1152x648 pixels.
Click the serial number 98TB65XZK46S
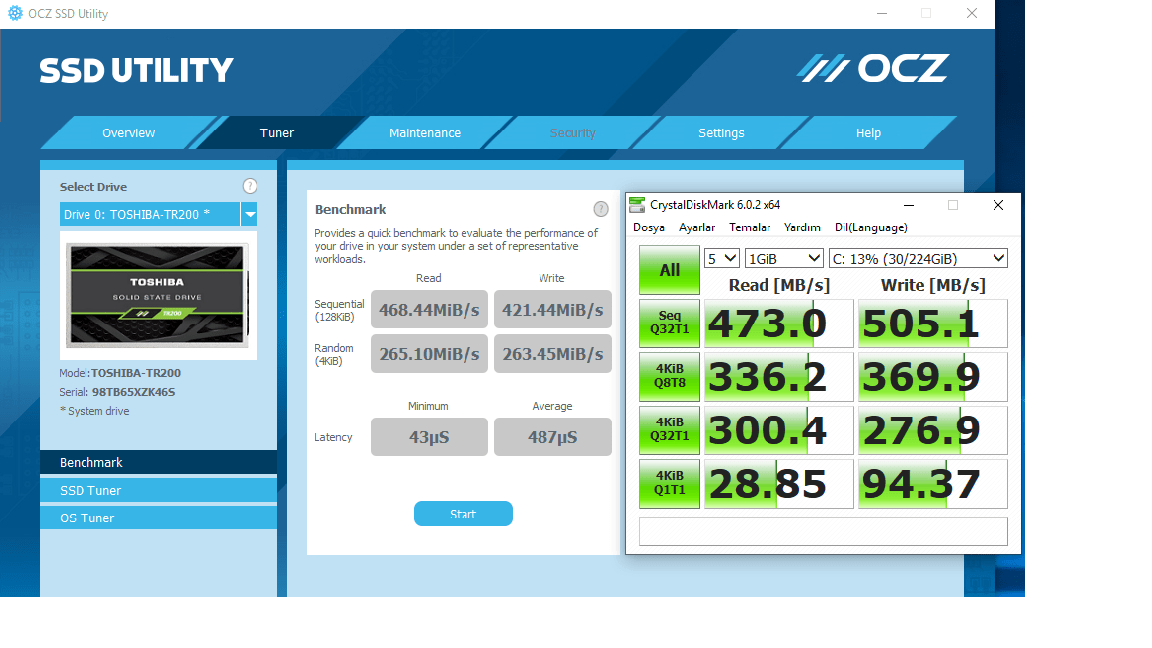click(133, 392)
